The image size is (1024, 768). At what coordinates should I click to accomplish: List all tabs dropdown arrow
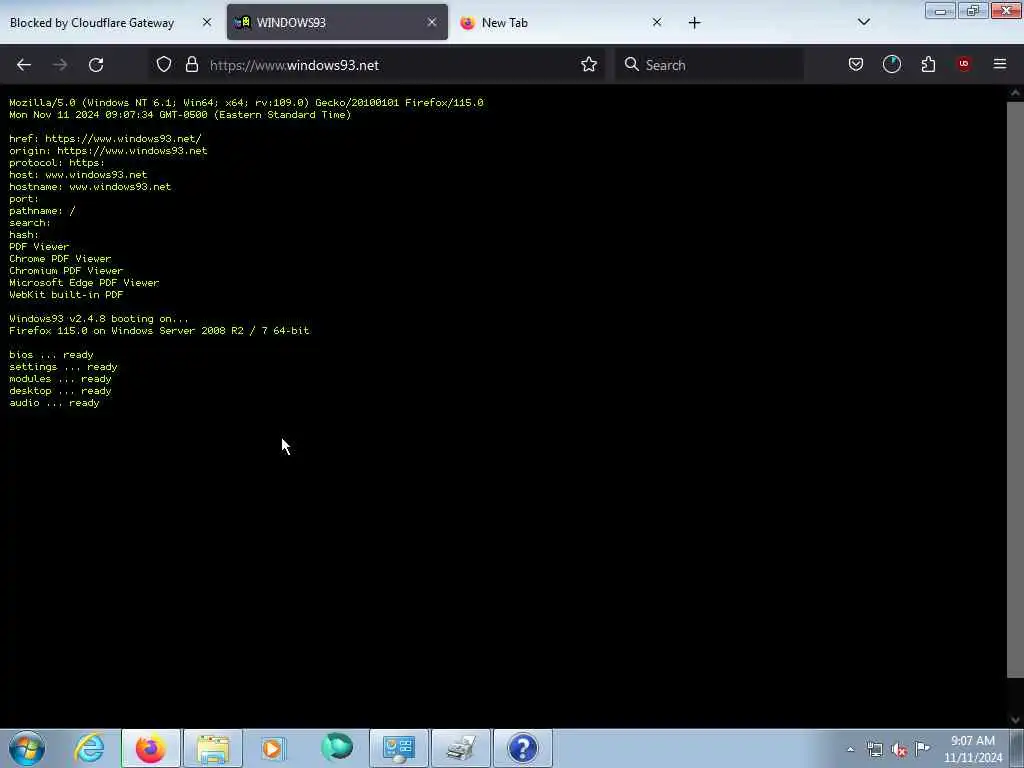863,22
